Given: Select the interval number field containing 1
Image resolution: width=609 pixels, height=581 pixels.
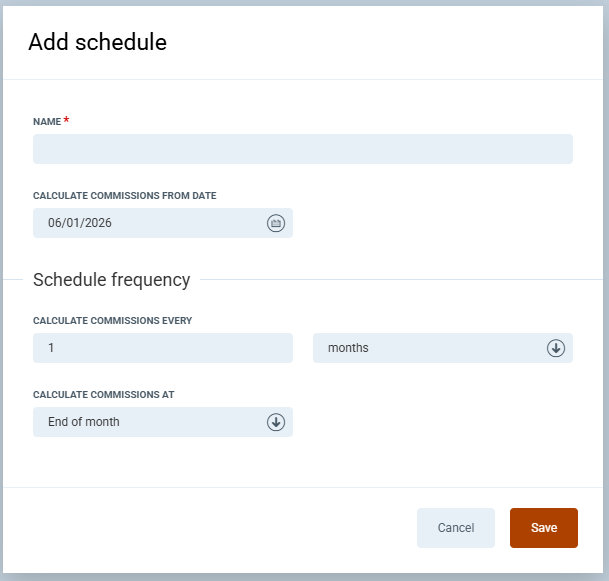Looking at the screenshot, I should (x=162, y=348).
